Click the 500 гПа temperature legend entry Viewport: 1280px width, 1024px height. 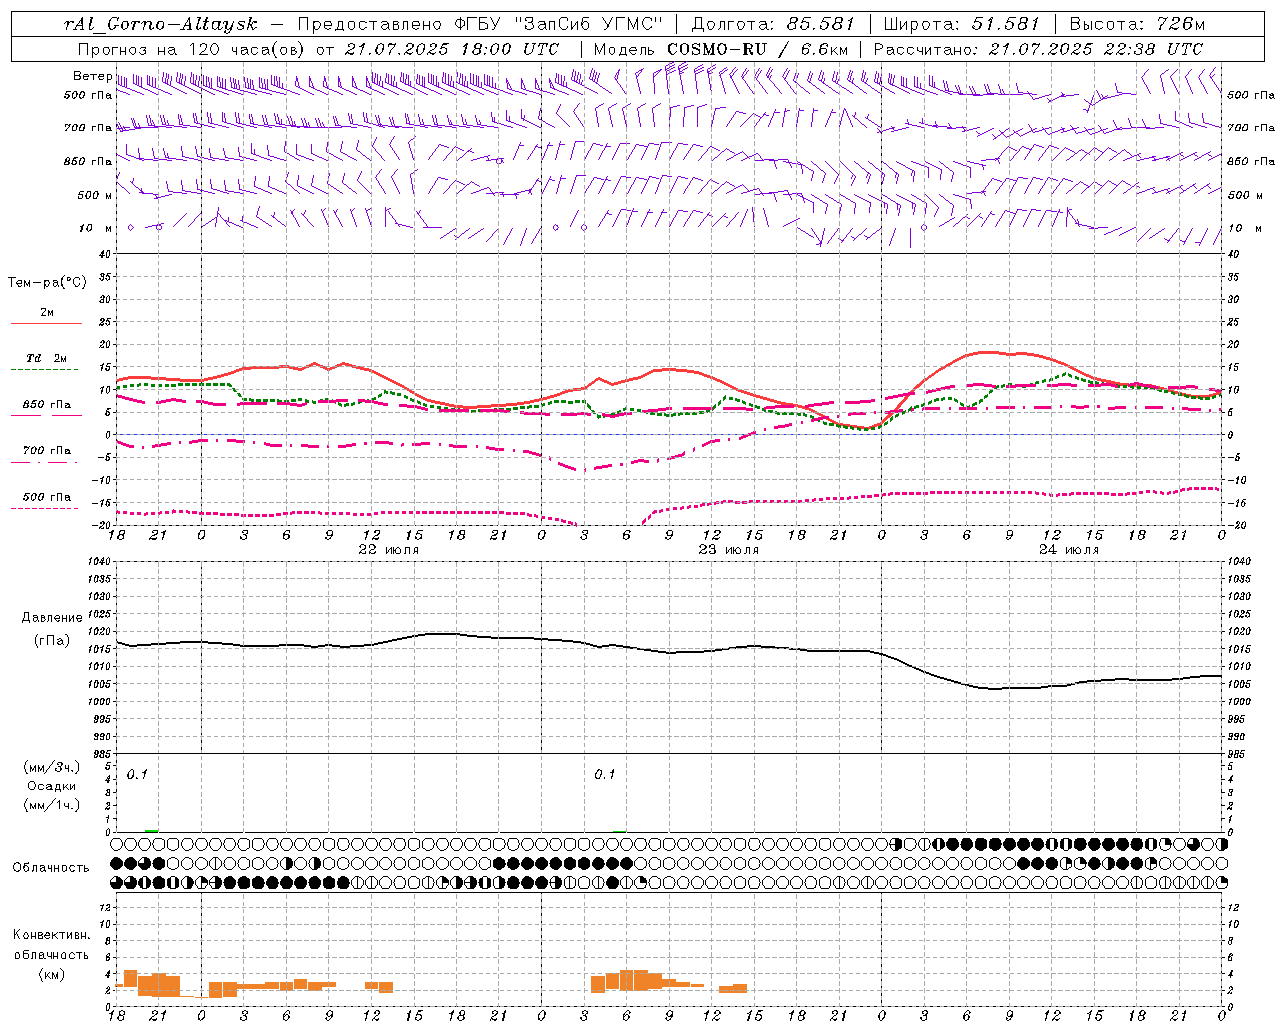46,497
